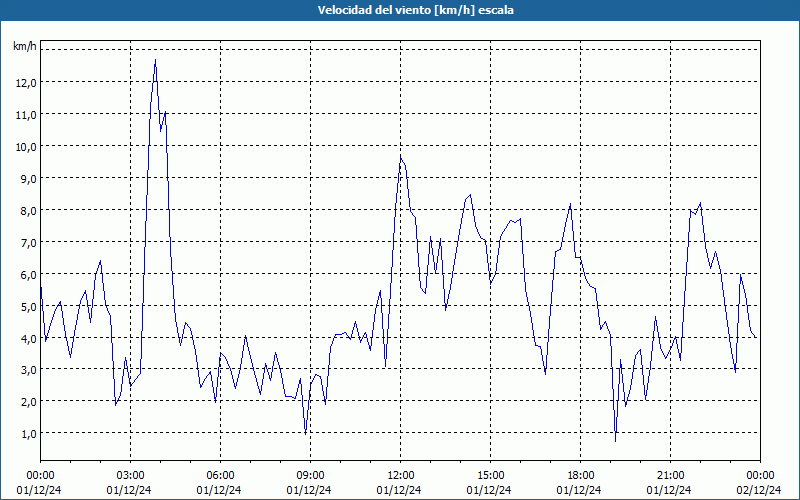The height and width of the screenshot is (500, 800).
Task: Click the 4,0 y-axis value
Action: tap(28, 339)
